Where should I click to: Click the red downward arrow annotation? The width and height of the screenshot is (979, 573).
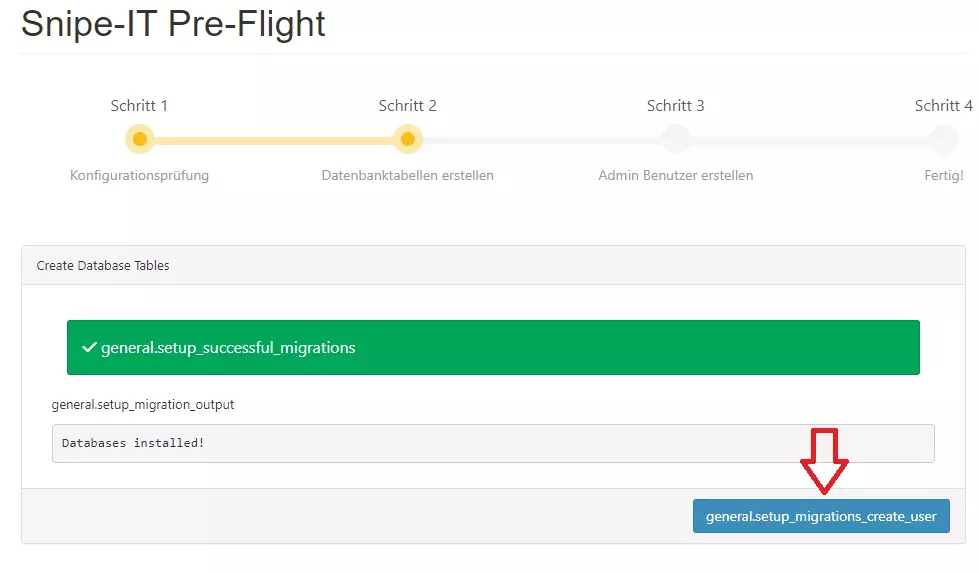coord(824,462)
